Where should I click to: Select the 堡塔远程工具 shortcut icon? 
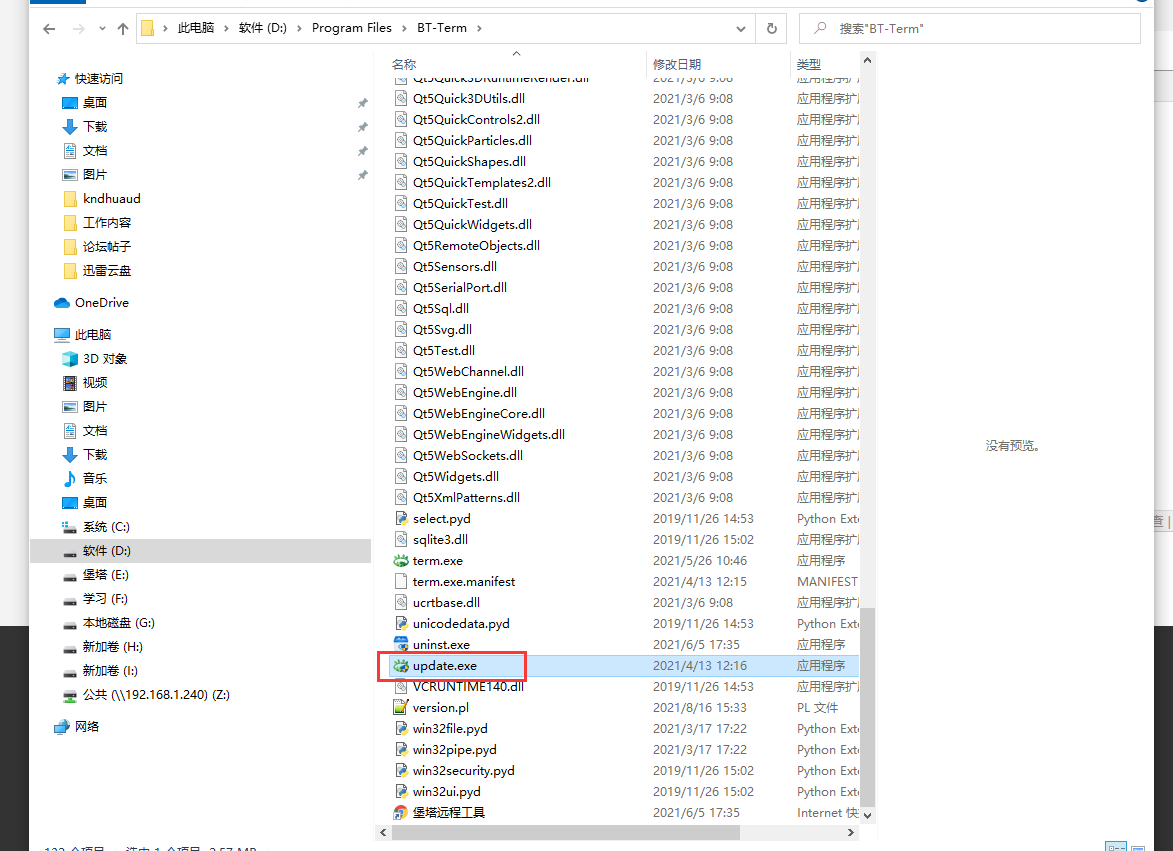point(401,812)
